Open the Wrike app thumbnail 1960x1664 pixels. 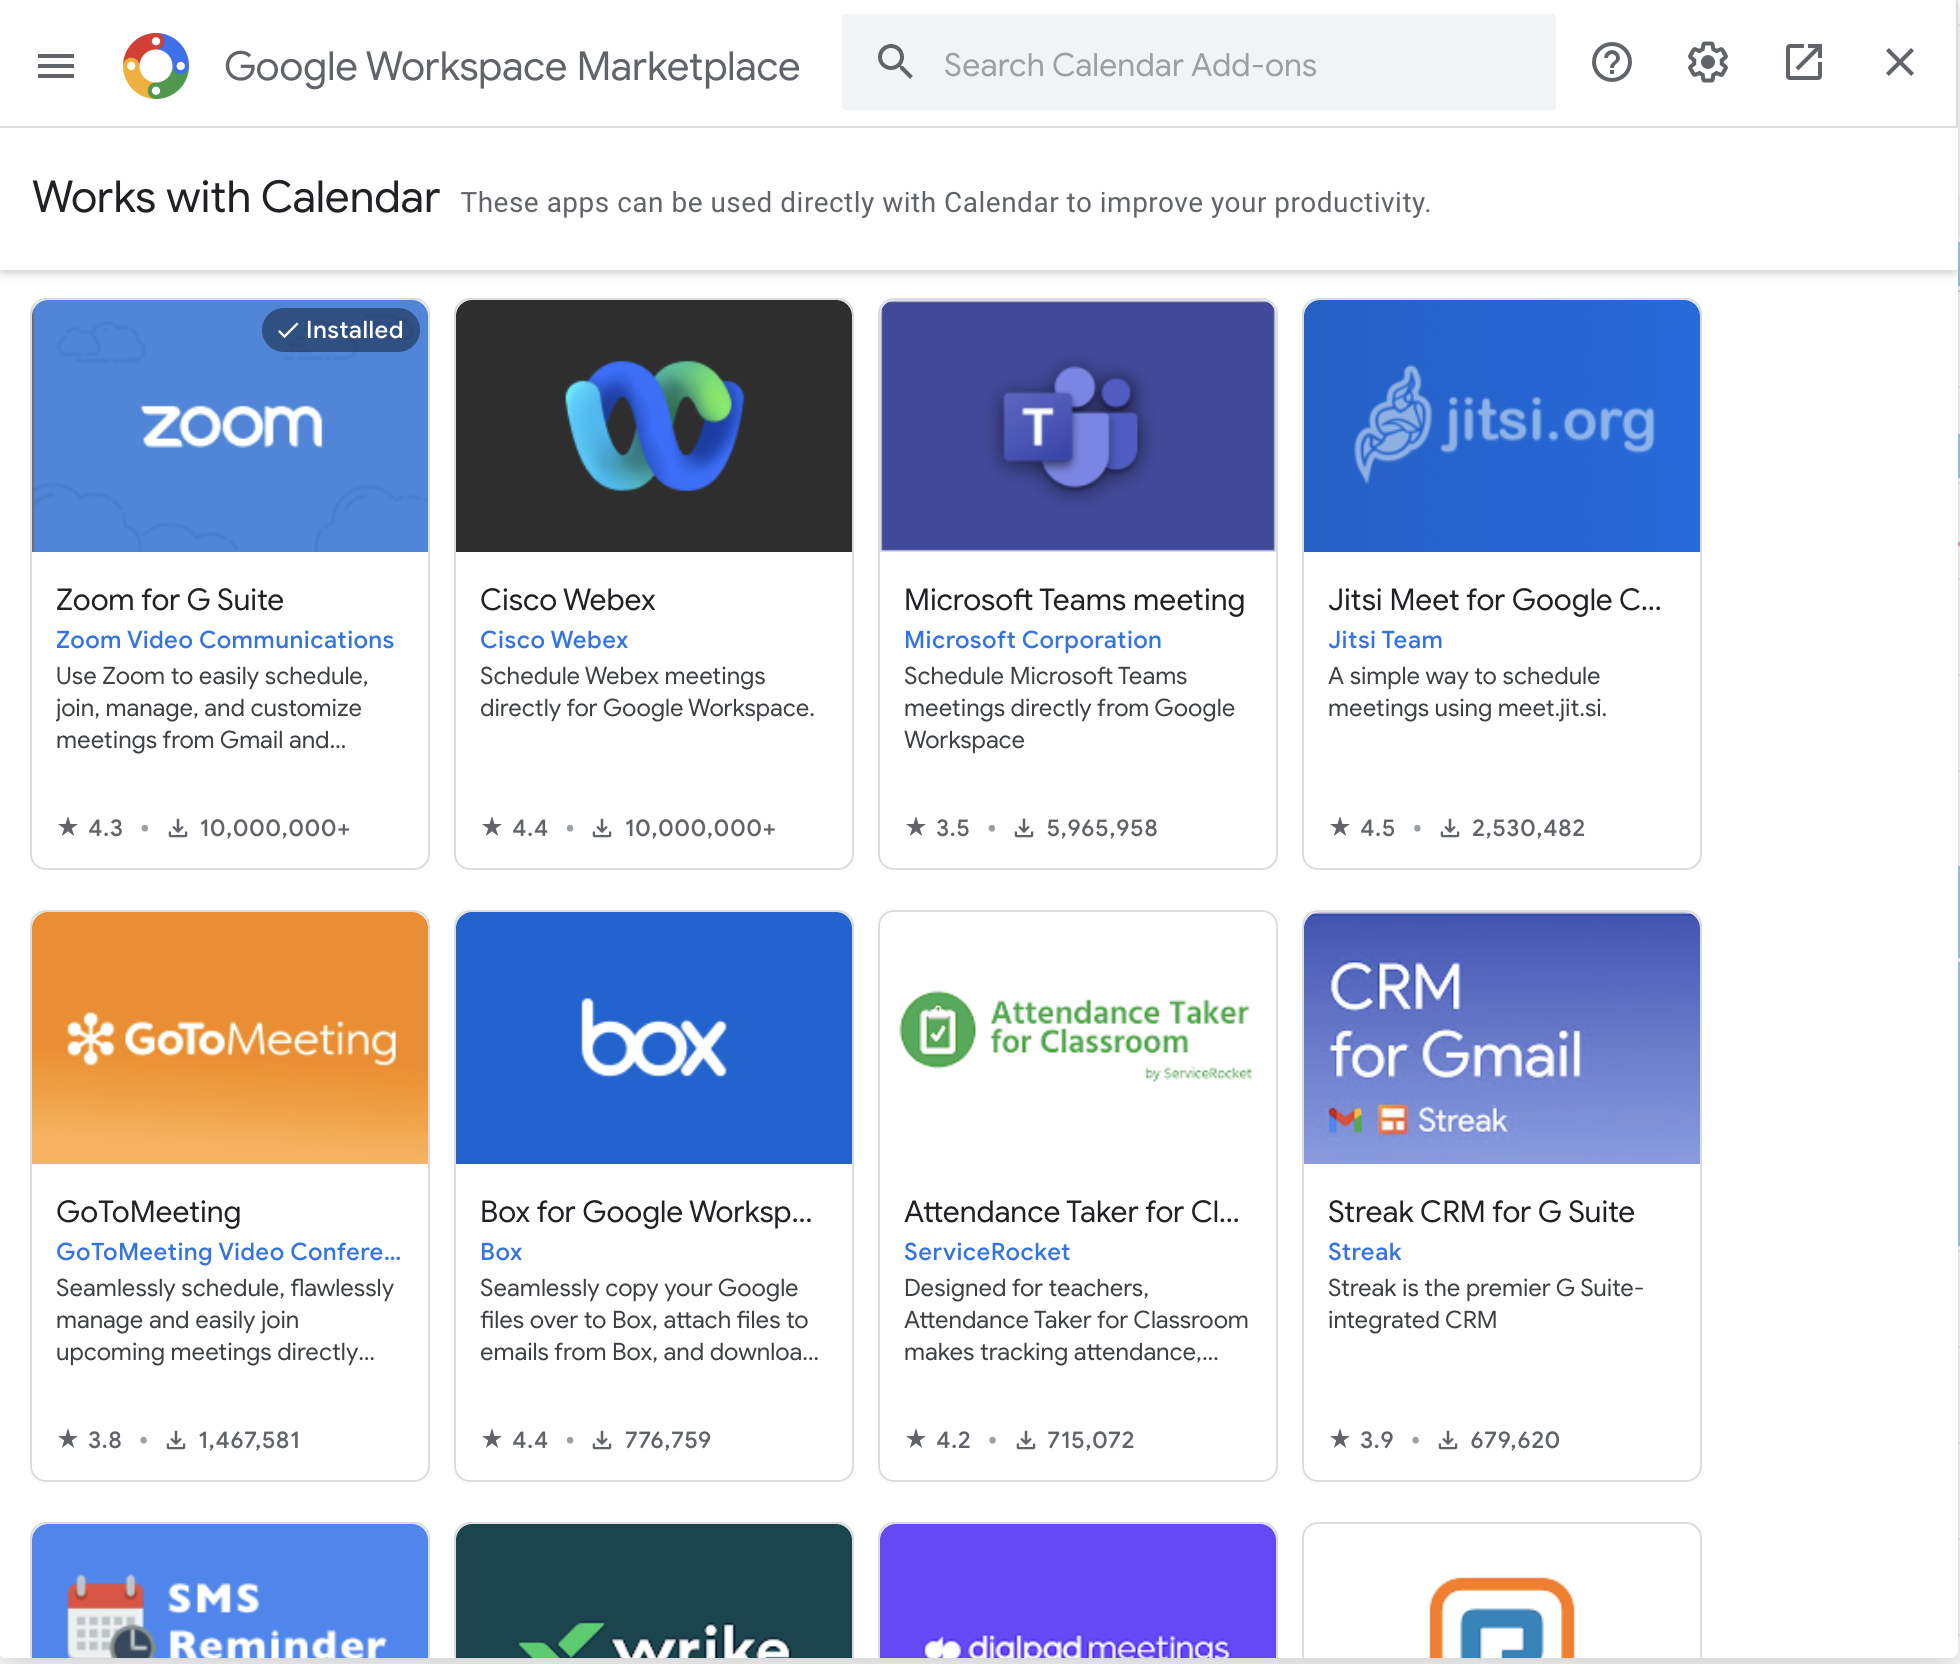click(x=654, y=1592)
